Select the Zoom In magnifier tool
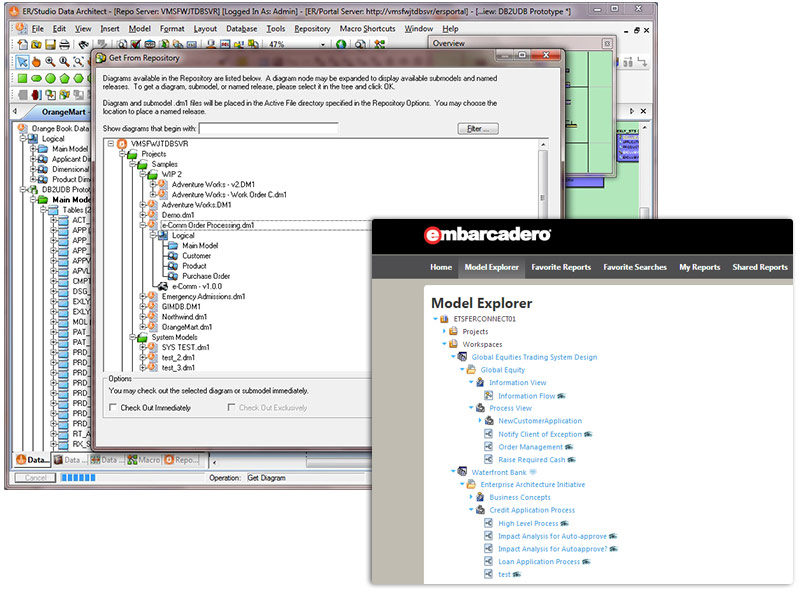 (x=50, y=62)
